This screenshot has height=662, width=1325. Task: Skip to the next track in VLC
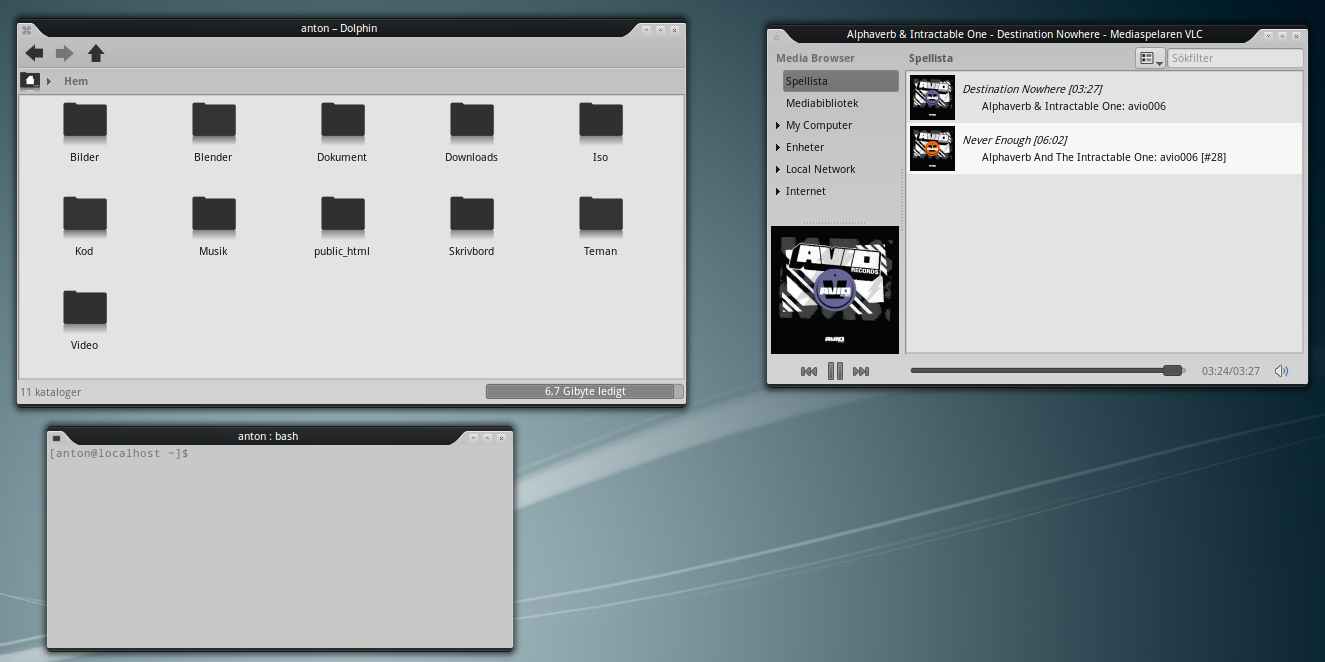(861, 372)
